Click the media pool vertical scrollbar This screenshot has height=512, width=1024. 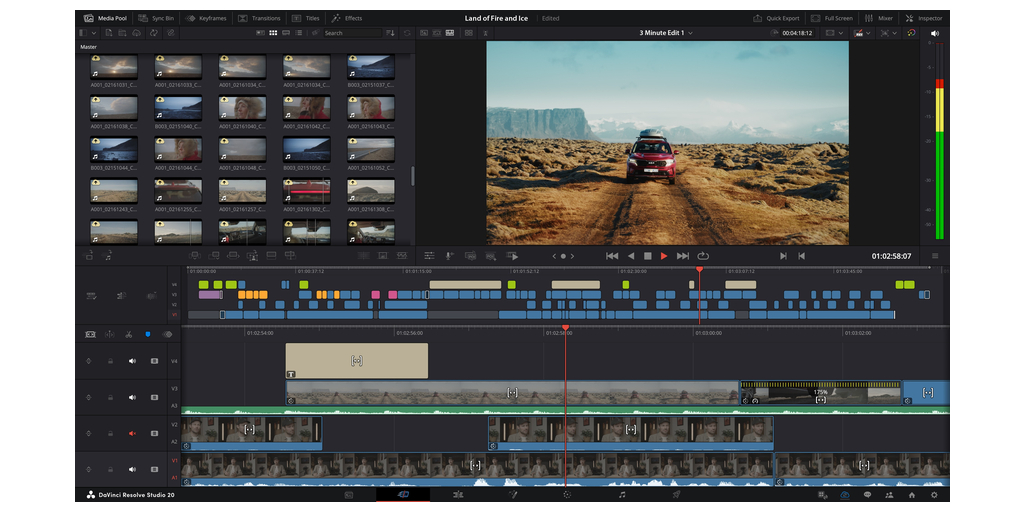pos(412,175)
